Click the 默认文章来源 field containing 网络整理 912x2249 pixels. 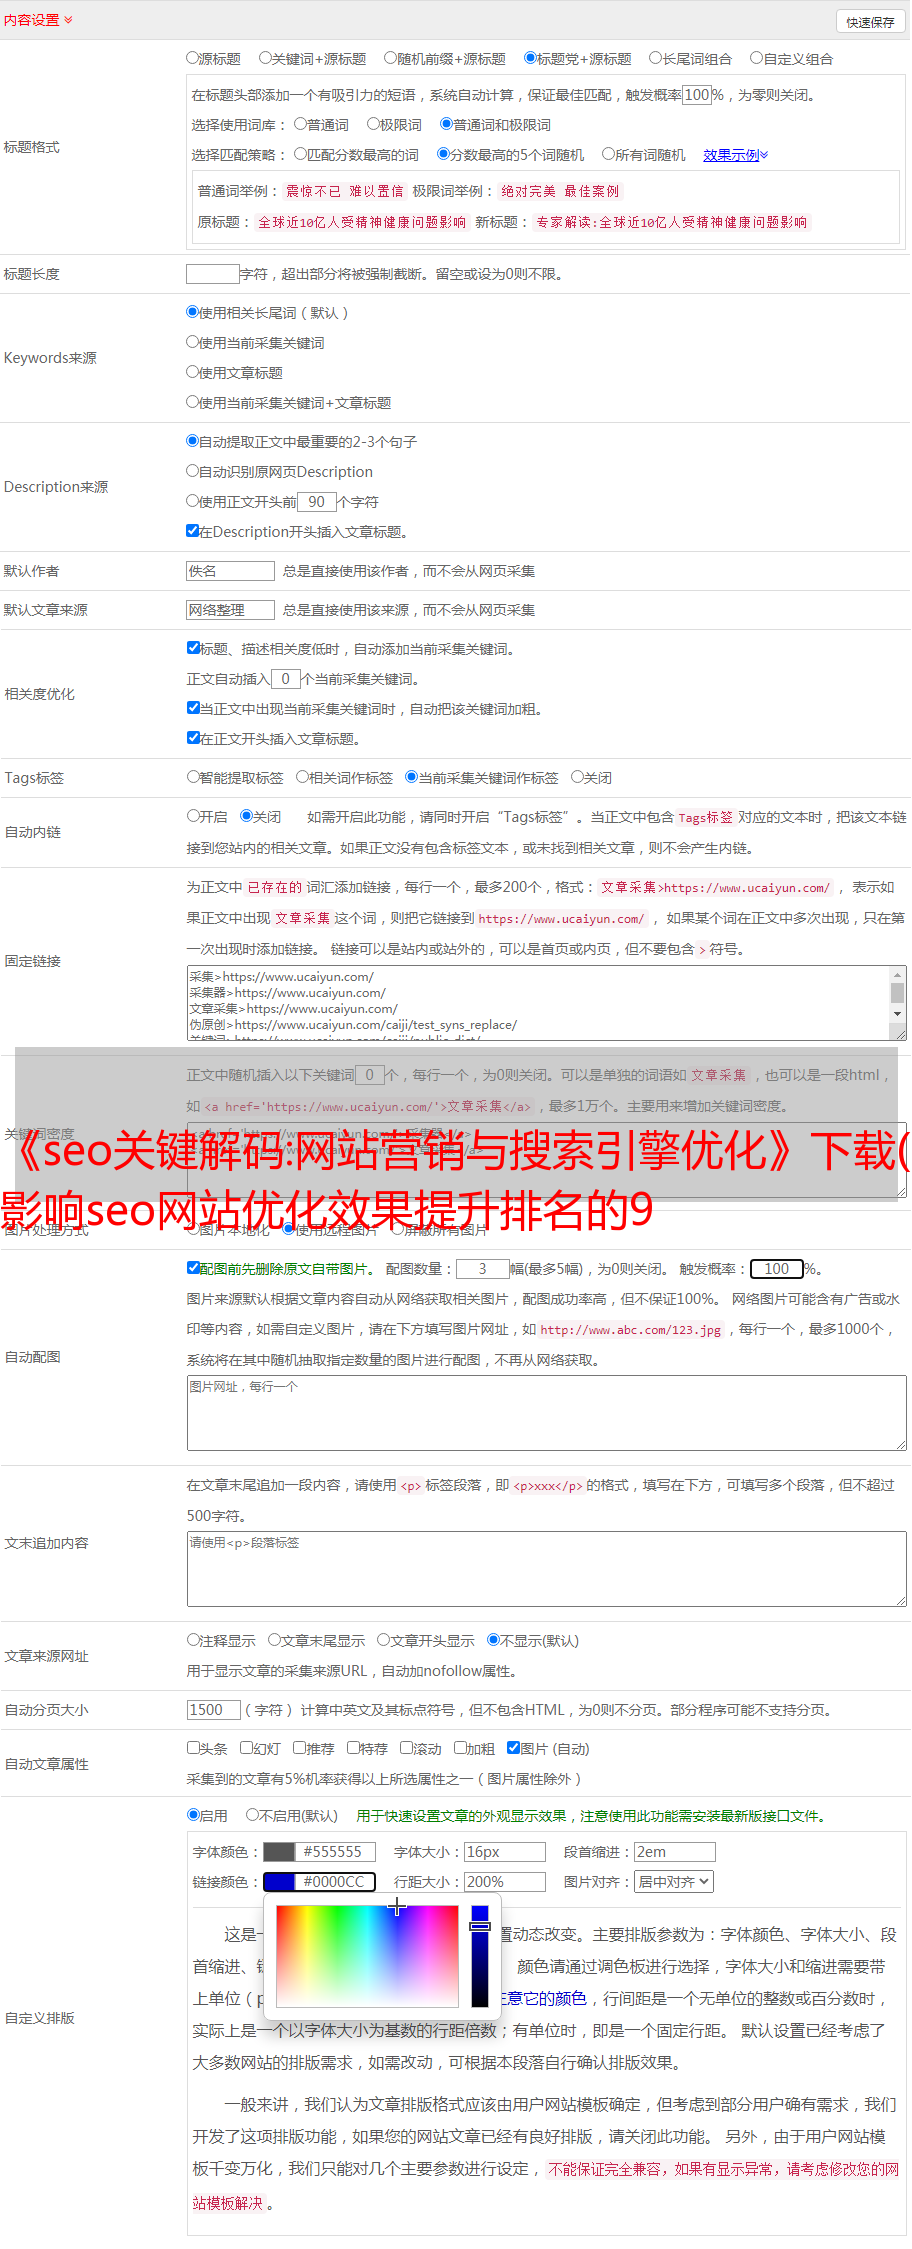coord(230,610)
